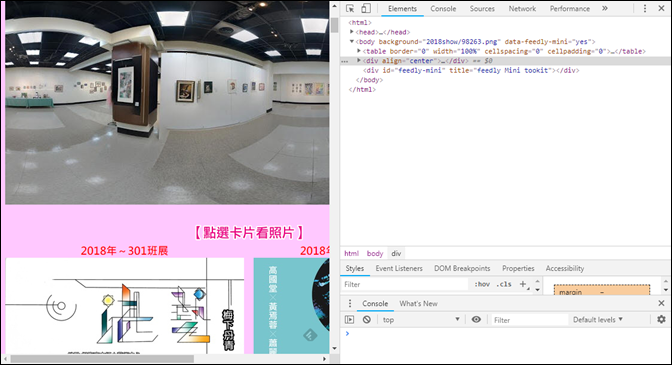
Task: Open the Event Listeners tab
Action: tap(399, 268)
